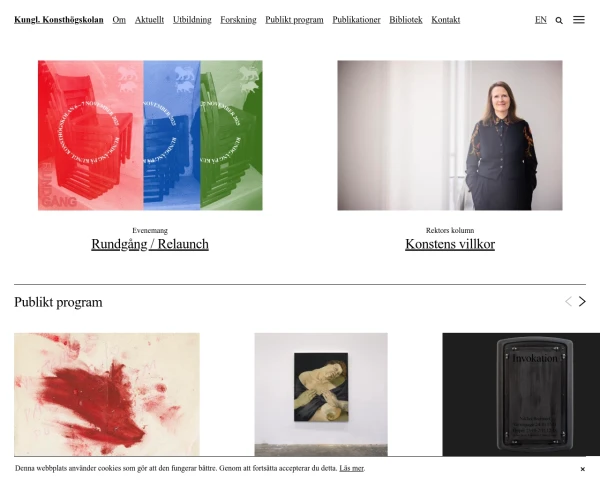Viewport: 600px width, 480px height.
Task: Open the Om menu item
Action: [119, 20]
